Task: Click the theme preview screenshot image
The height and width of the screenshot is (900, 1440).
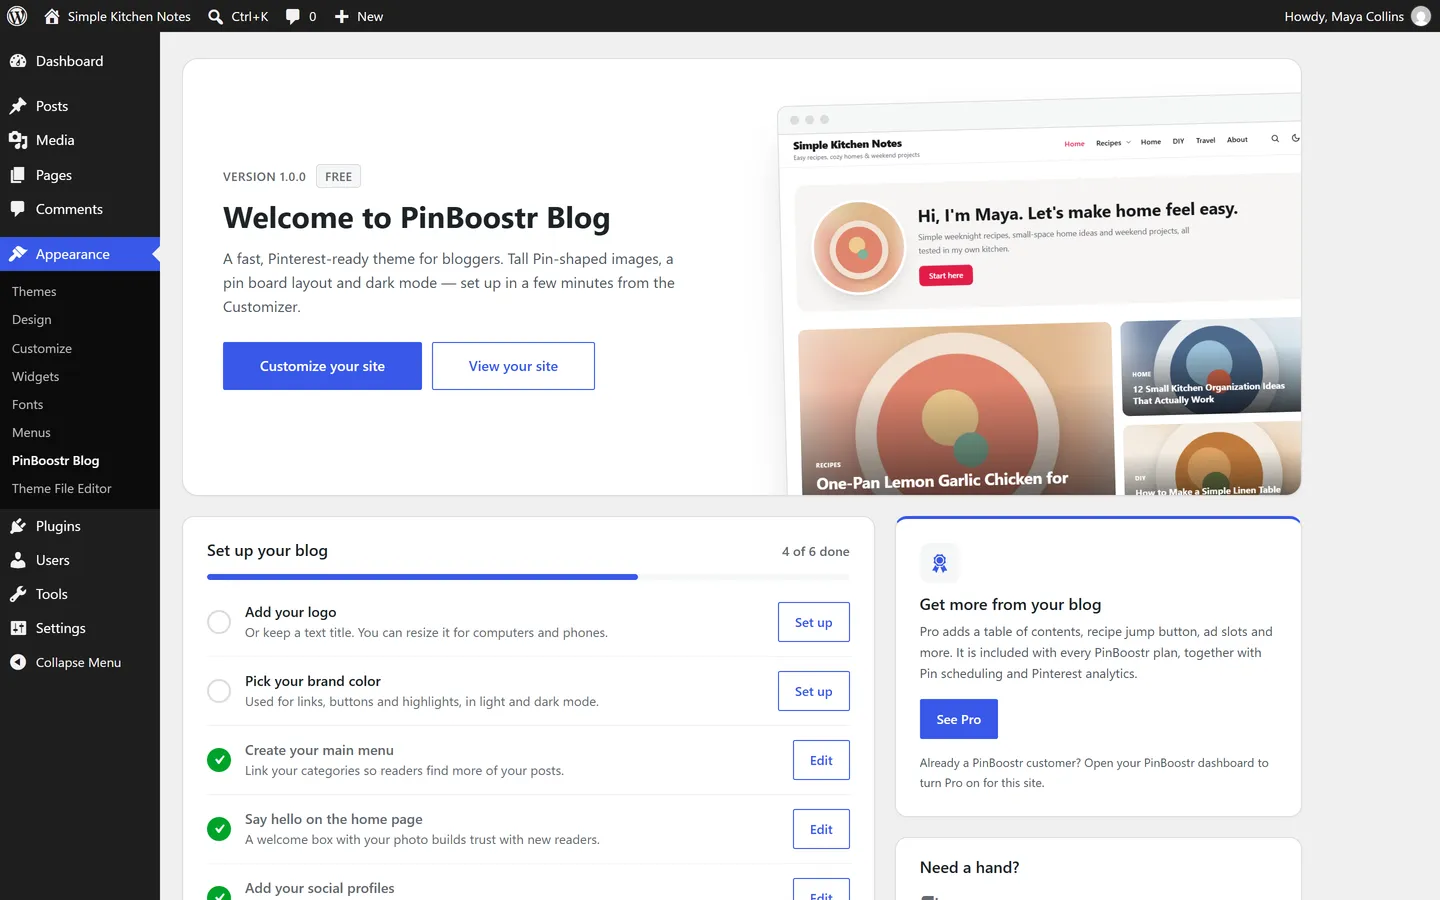Action: point(1039,295)
